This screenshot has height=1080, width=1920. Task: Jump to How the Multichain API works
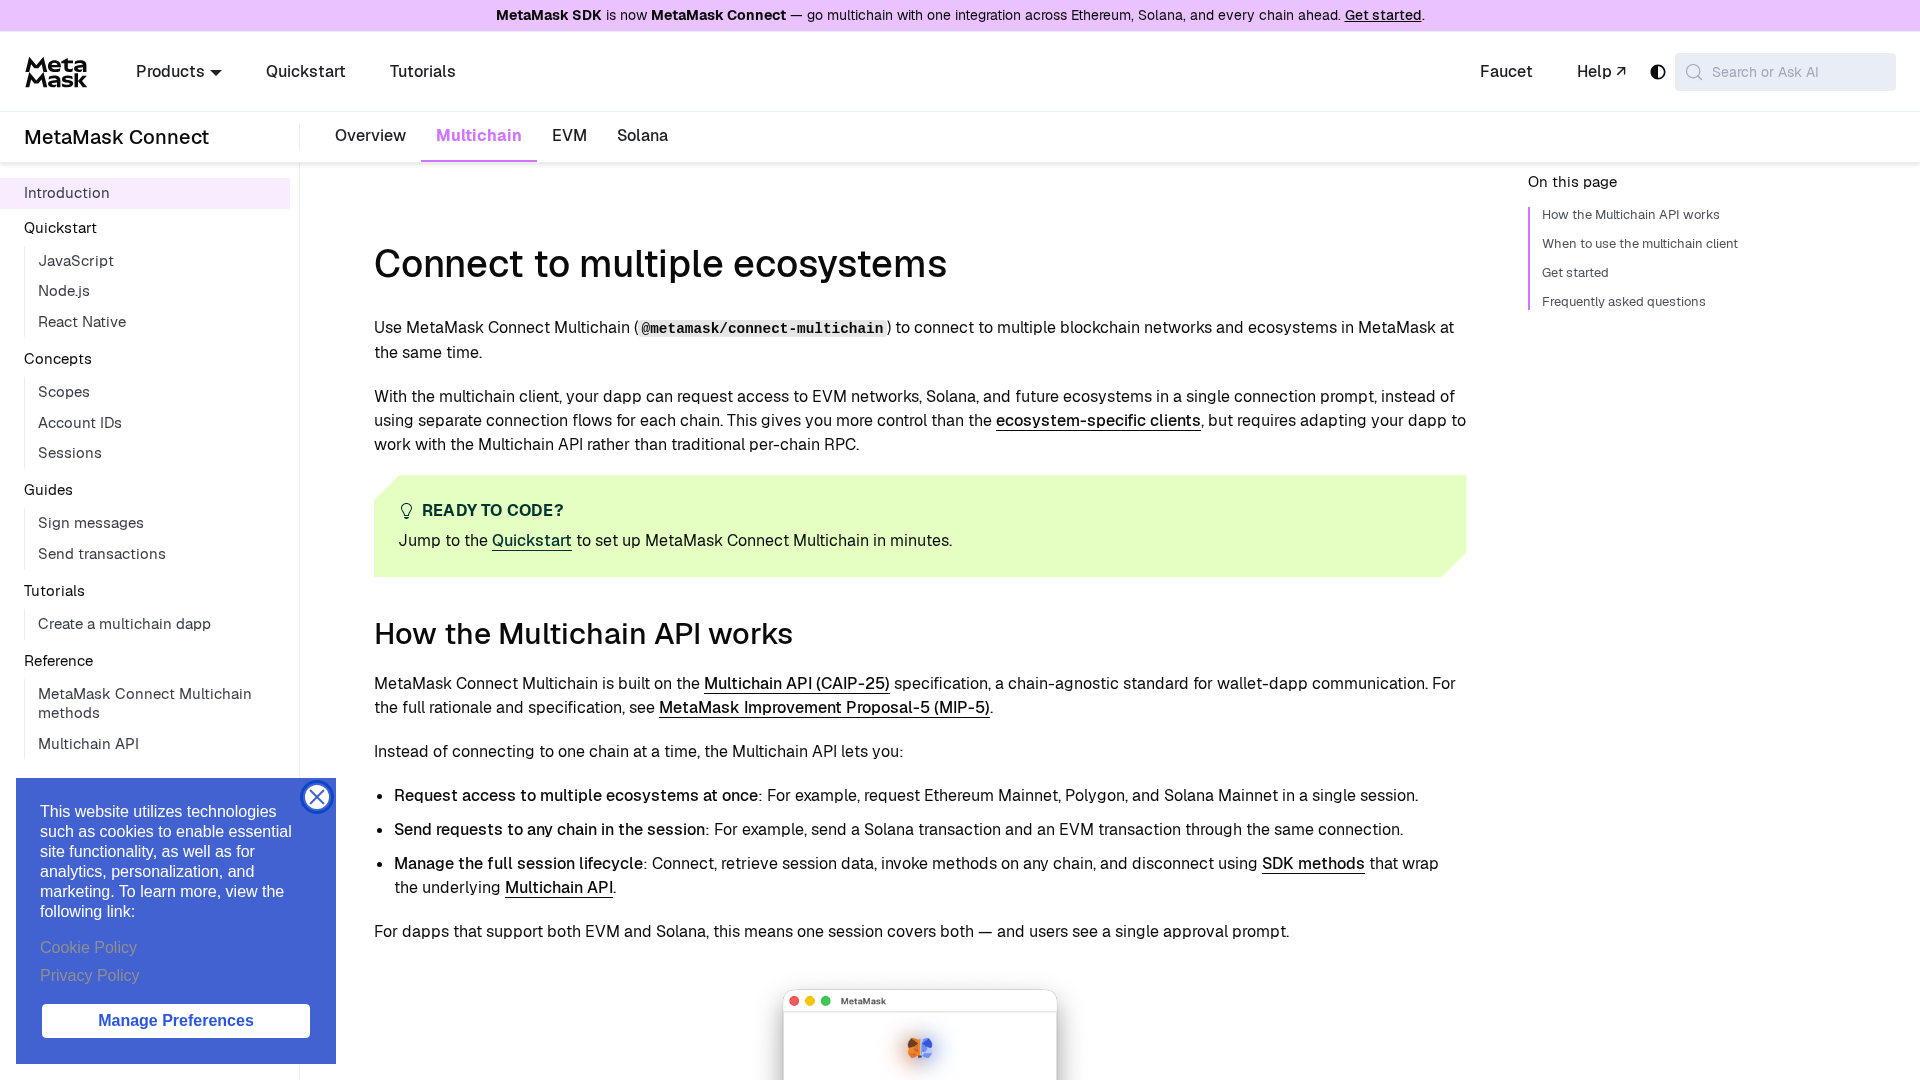pyautogui.click(x=1631, y=215)
